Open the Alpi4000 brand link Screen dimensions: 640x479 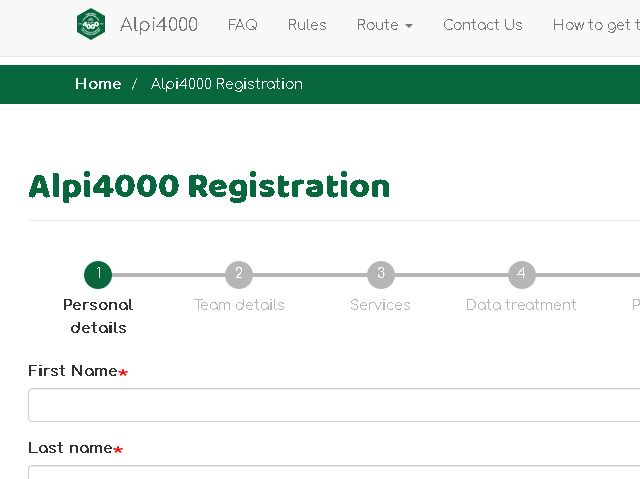pos(159,24)
